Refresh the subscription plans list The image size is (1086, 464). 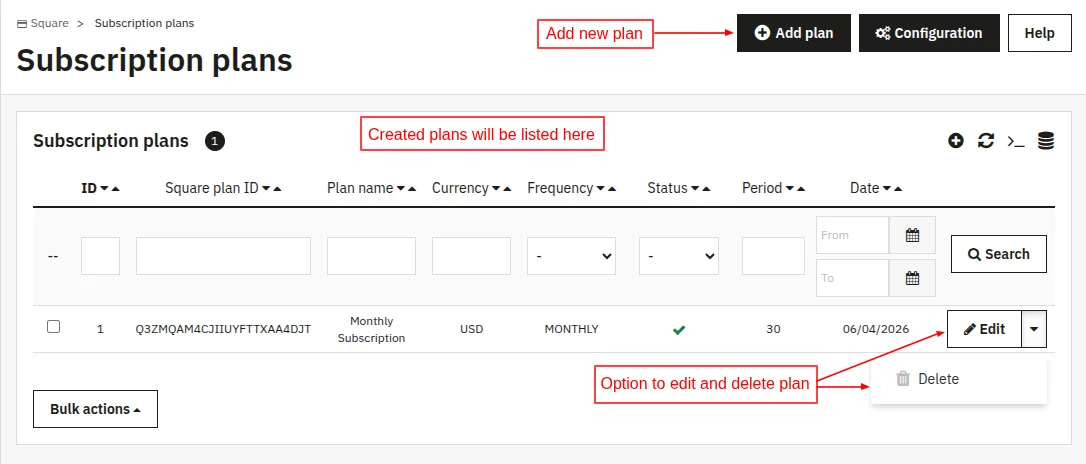tap(986, 141)
